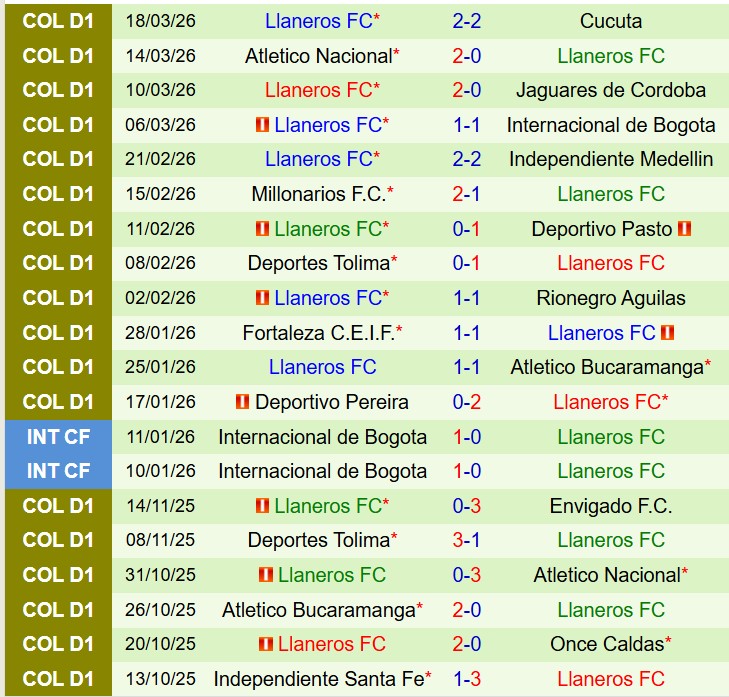The image size is (729, 697).
Task: Open the Cucuta team link
Action: click(610, 21)
